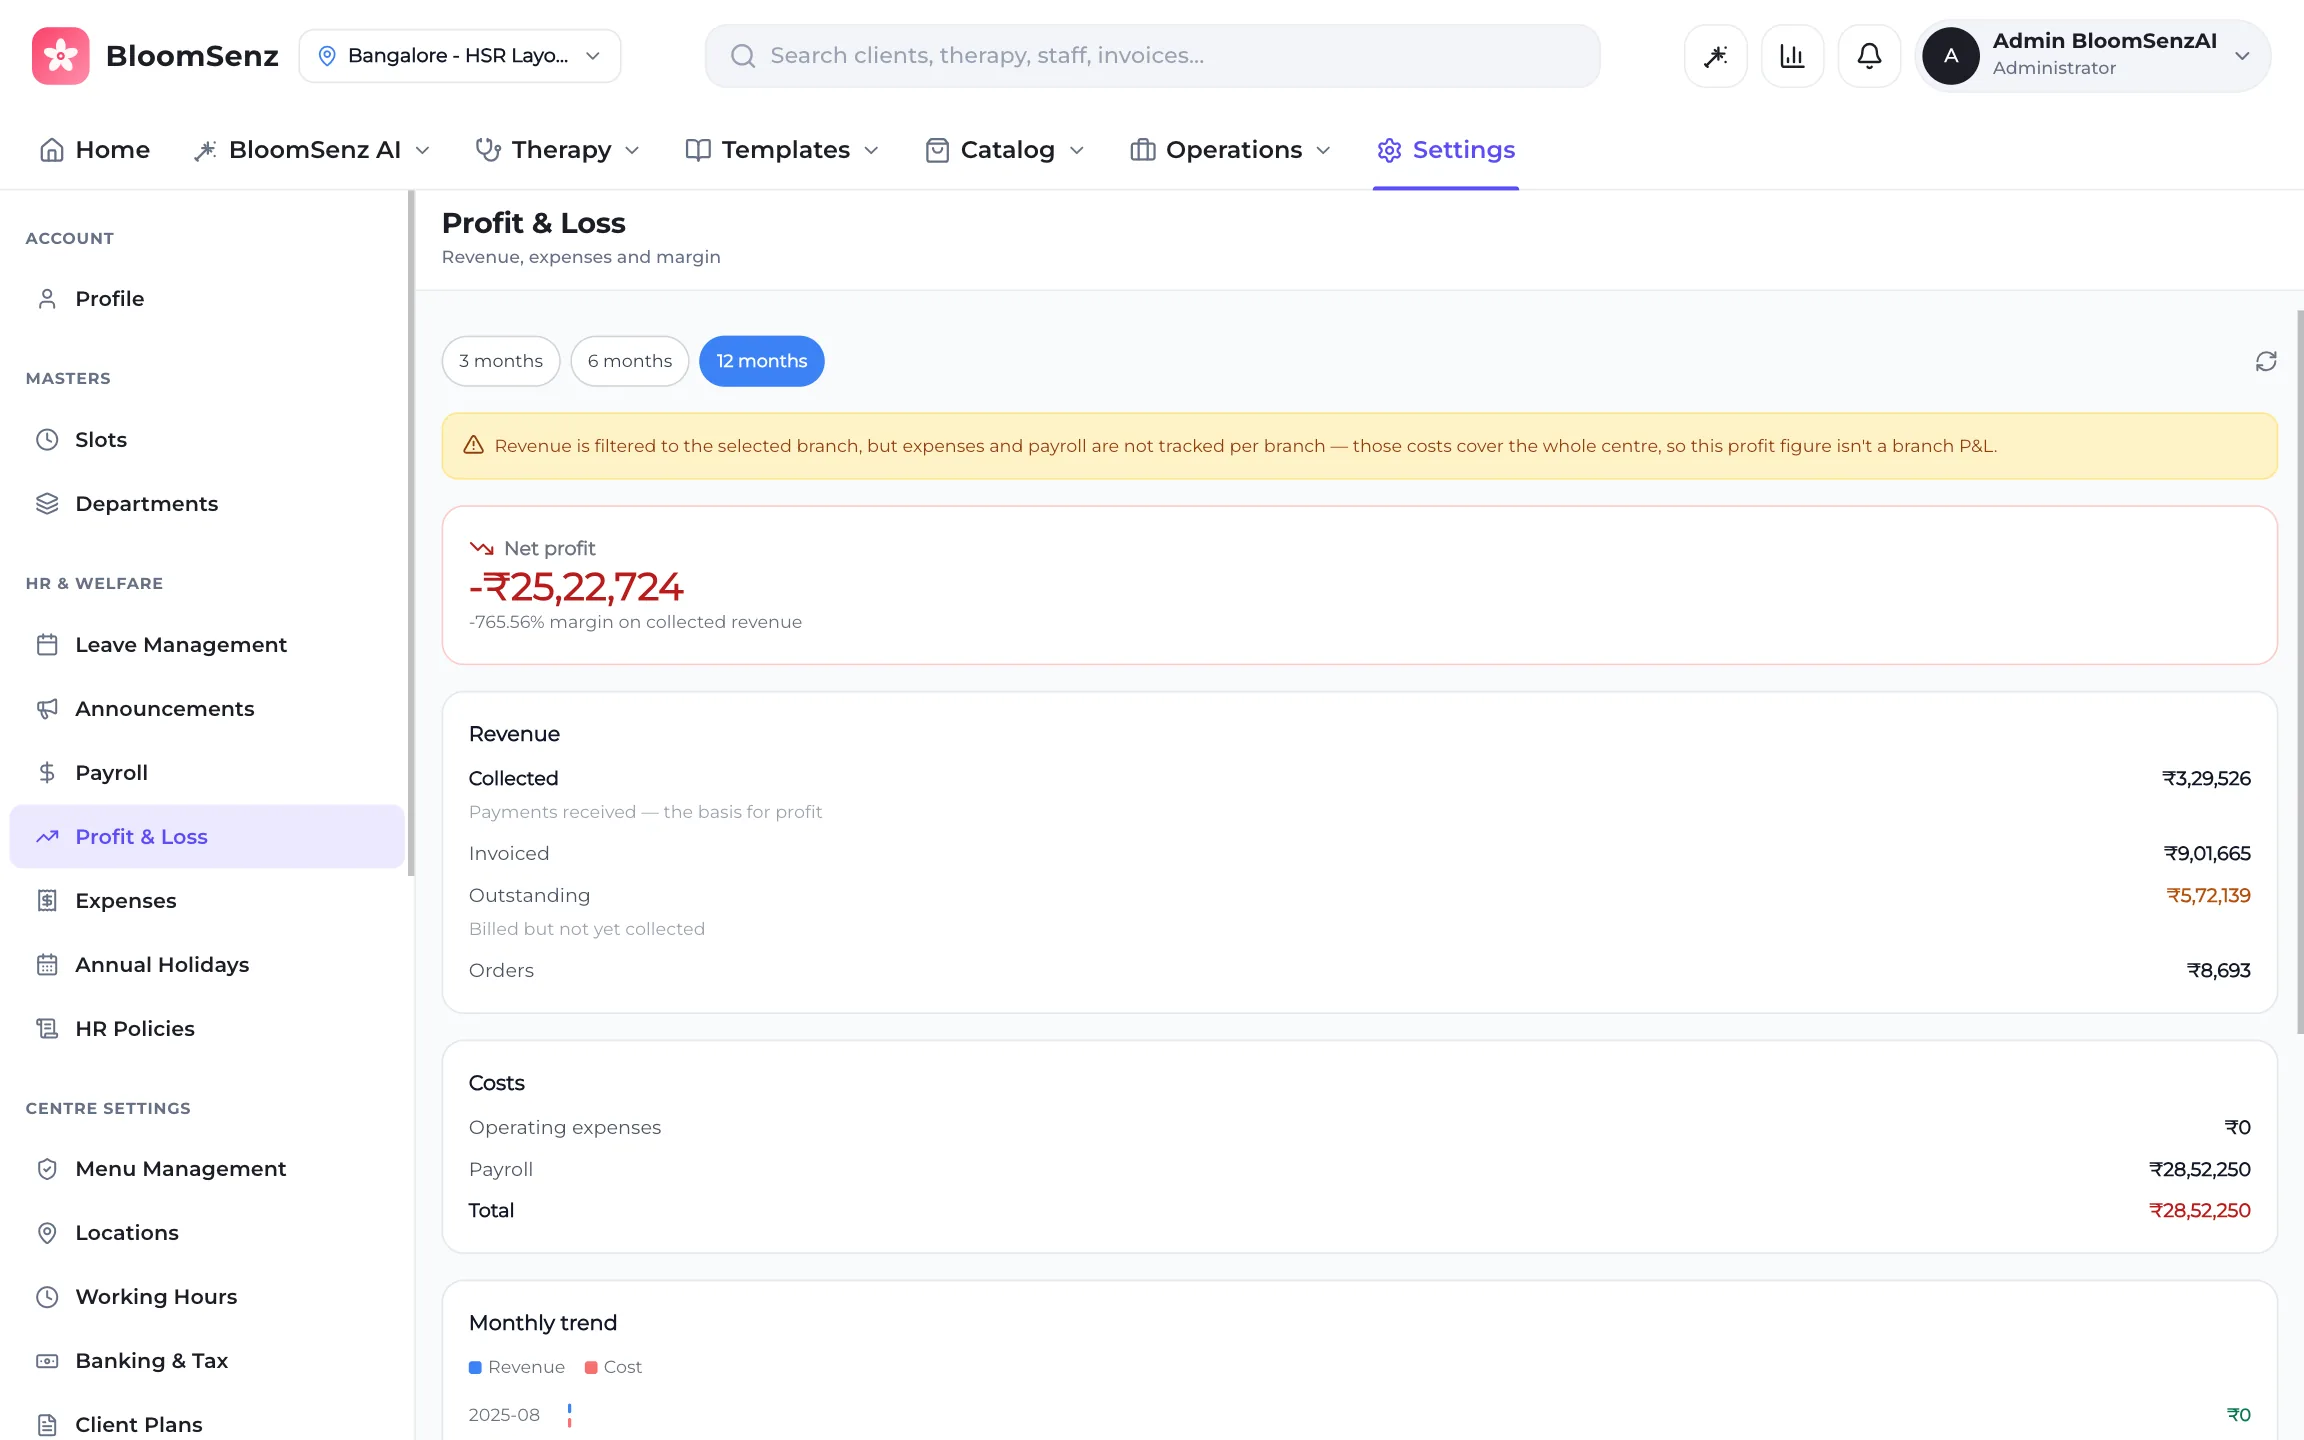Select the 6 months period
Image resolution: width=2304 pixels, height=1440 pixels.
(630, 361)
